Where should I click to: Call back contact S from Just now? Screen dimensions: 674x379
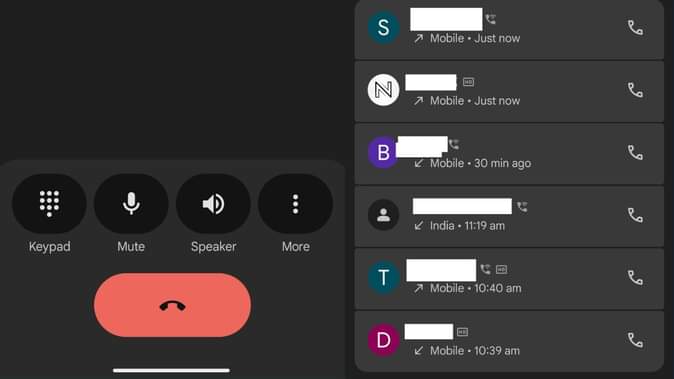point(635,28)
